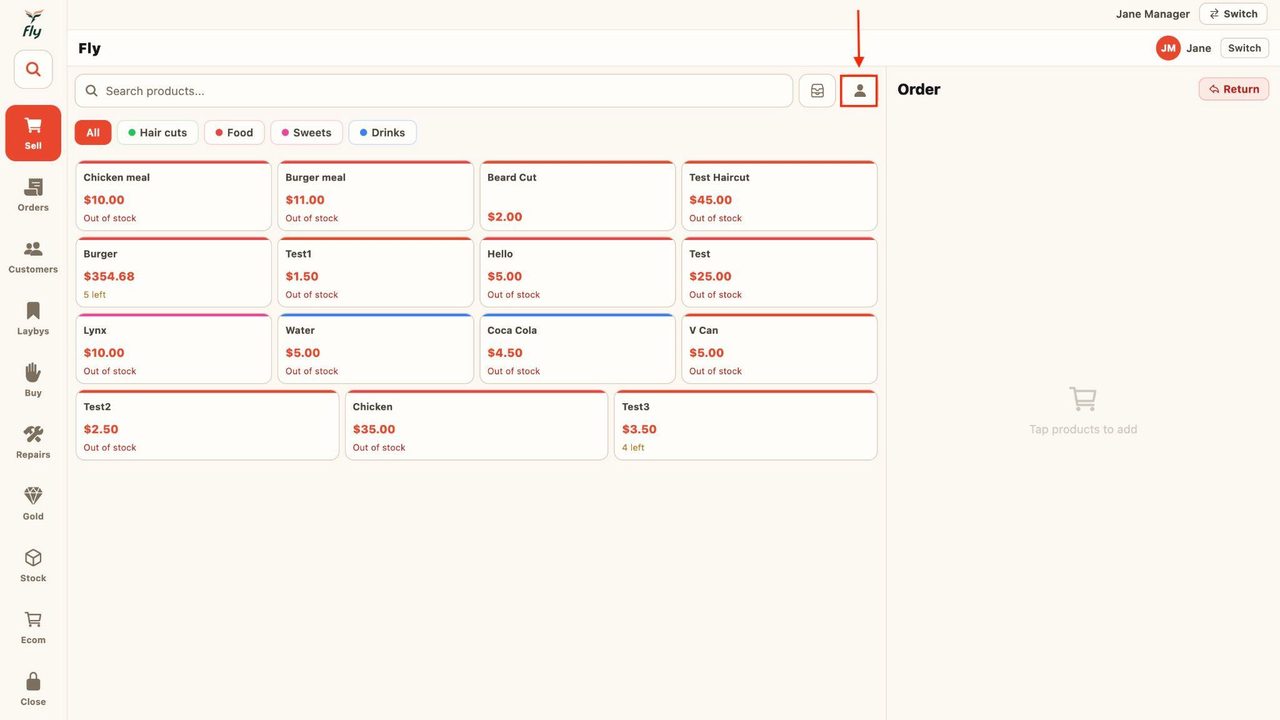Open the search icon in sidebar

[x=33, y=70]
